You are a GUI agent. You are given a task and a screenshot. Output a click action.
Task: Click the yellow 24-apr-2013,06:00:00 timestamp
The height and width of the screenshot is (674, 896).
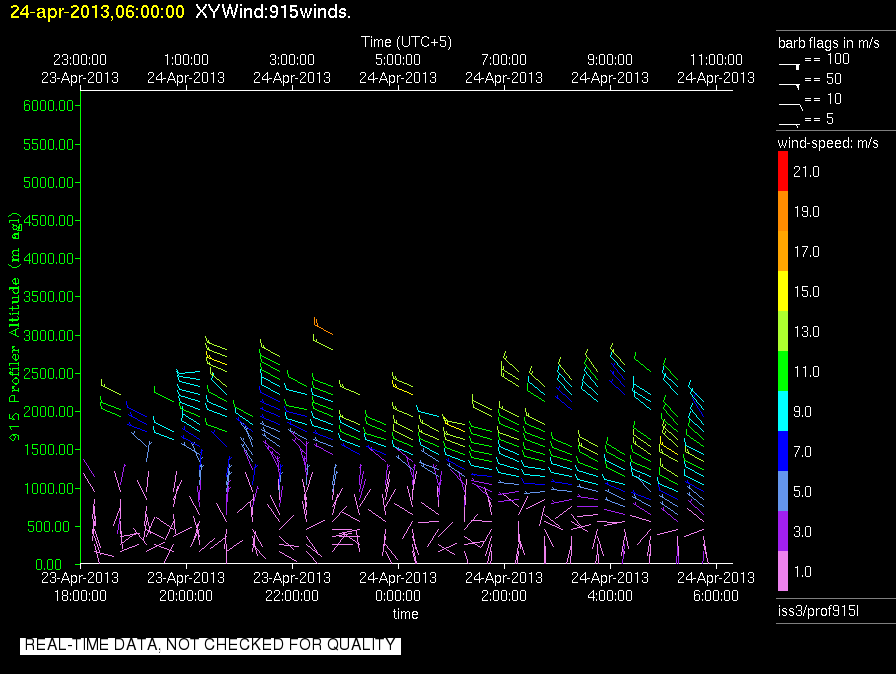(98, 11)
